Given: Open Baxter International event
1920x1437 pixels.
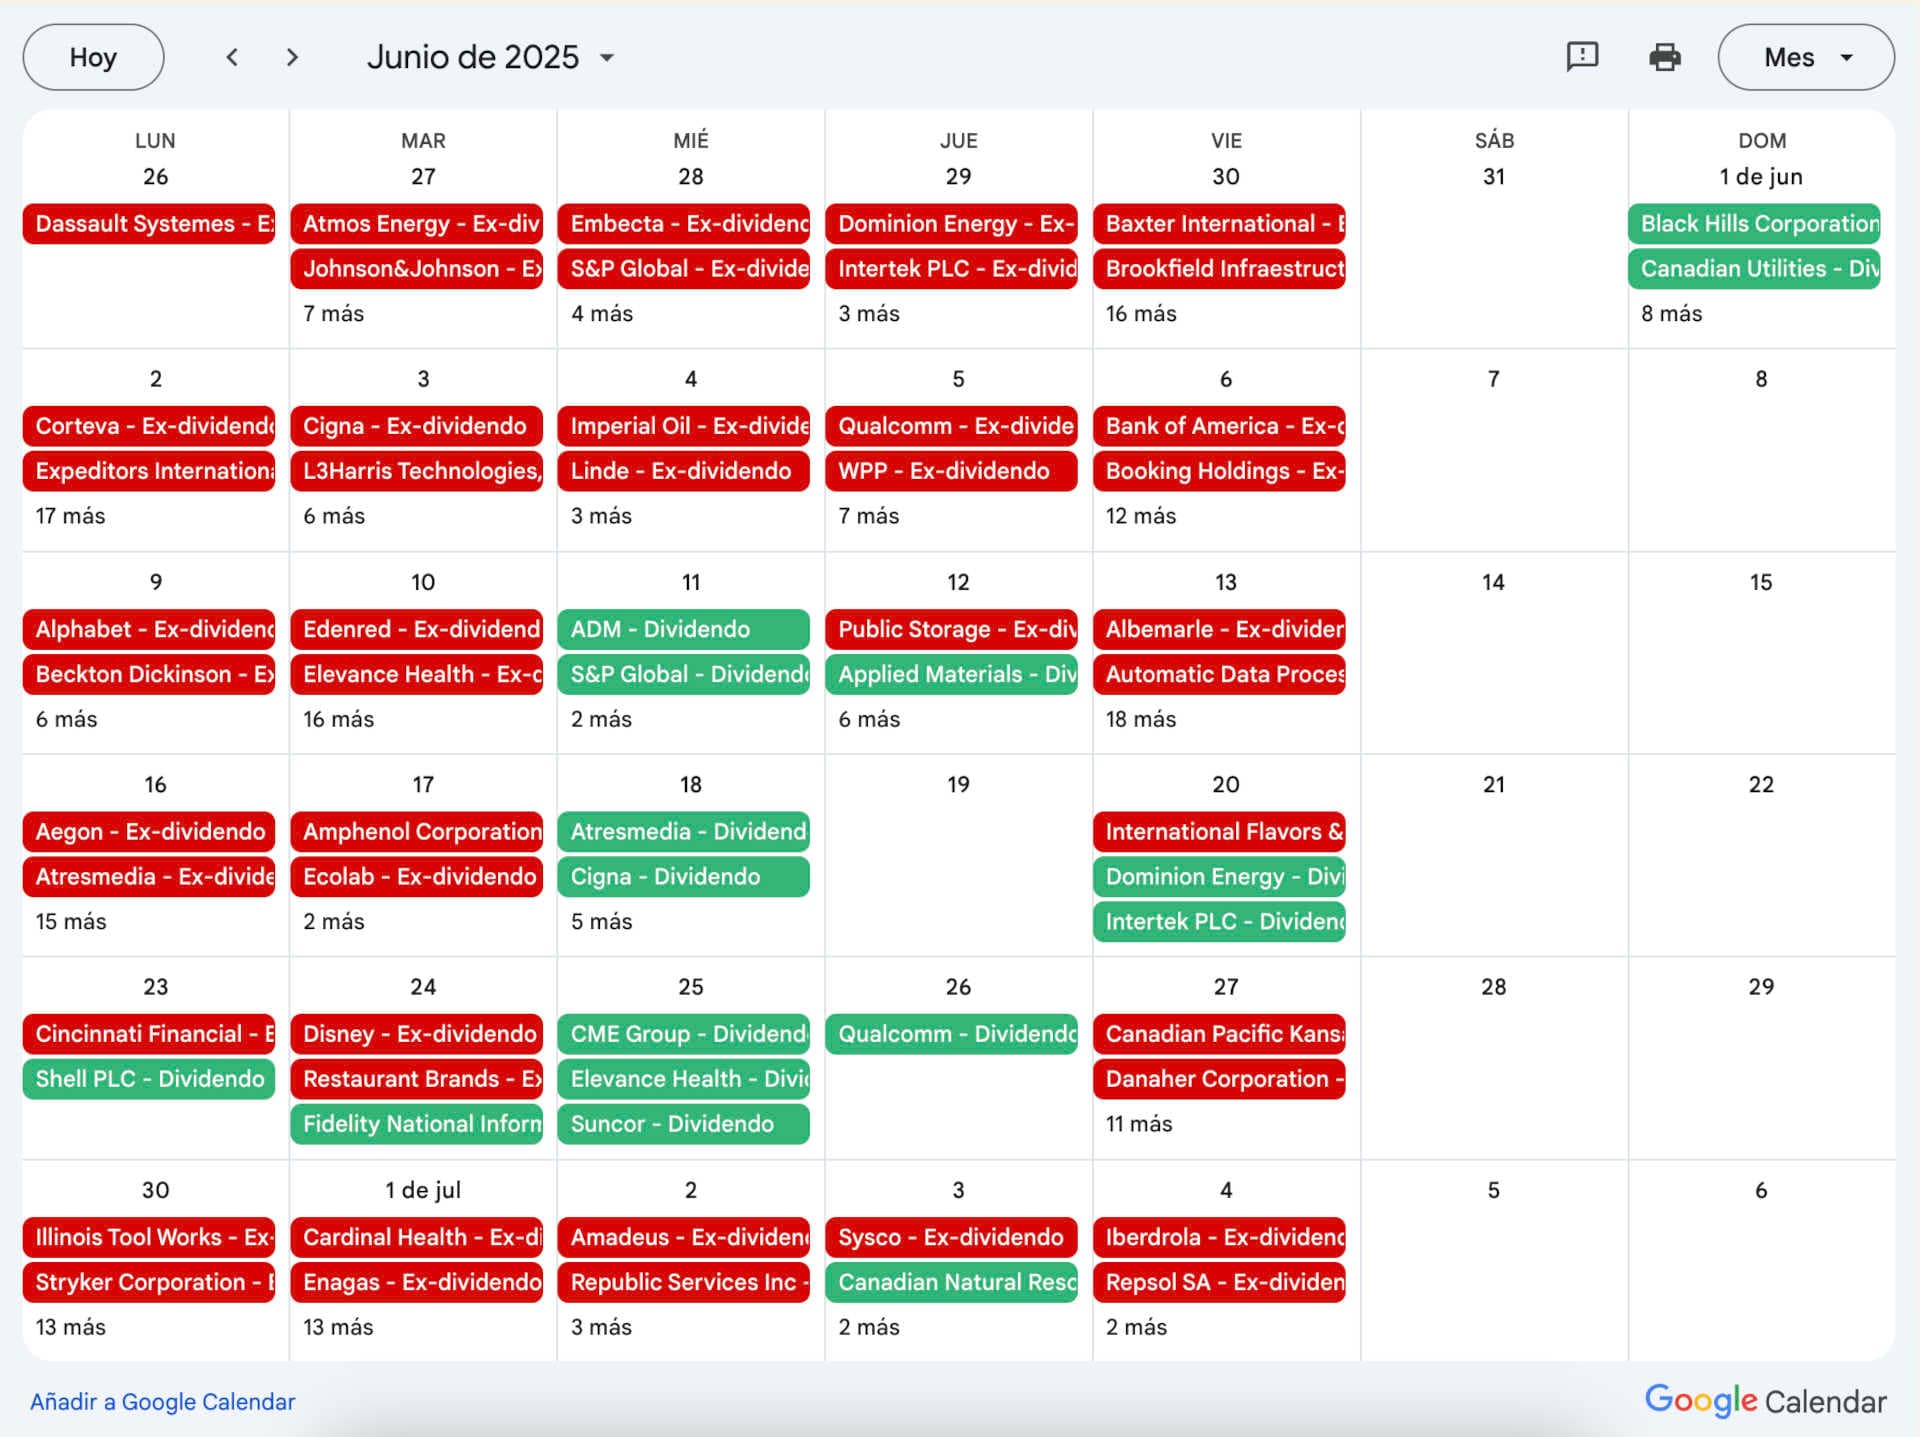Looking at the screenshot, I should pos(1219,224).
